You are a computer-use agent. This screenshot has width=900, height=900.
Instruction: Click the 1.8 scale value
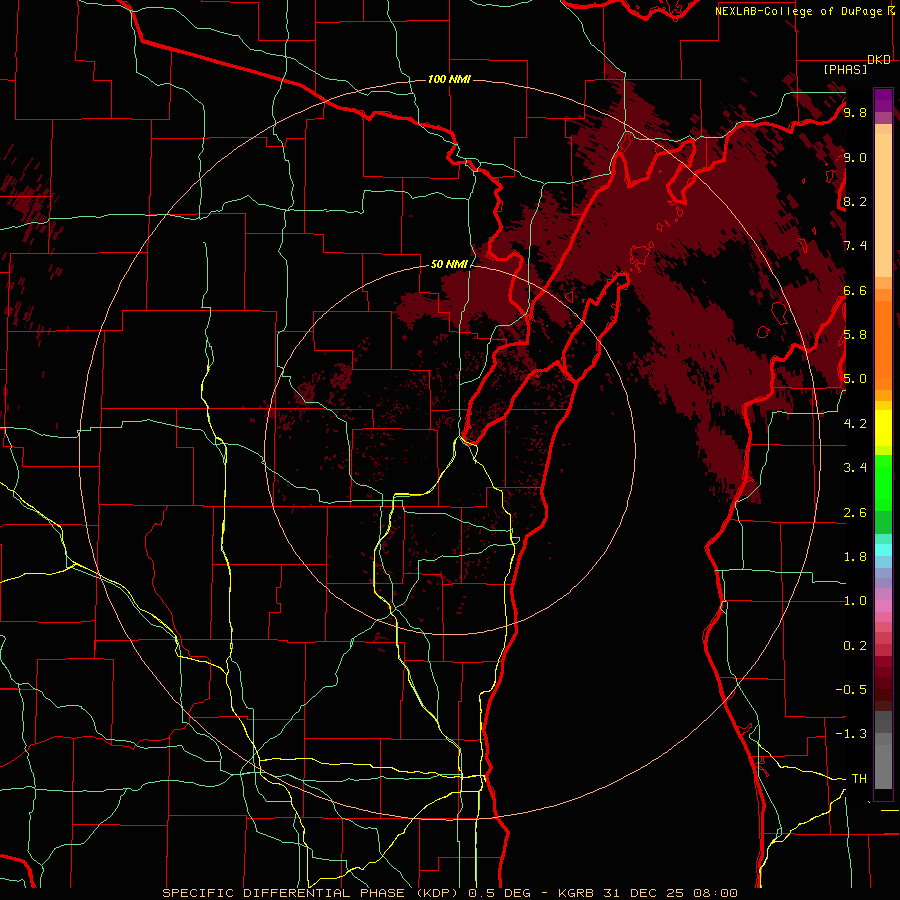coord(855,557)
